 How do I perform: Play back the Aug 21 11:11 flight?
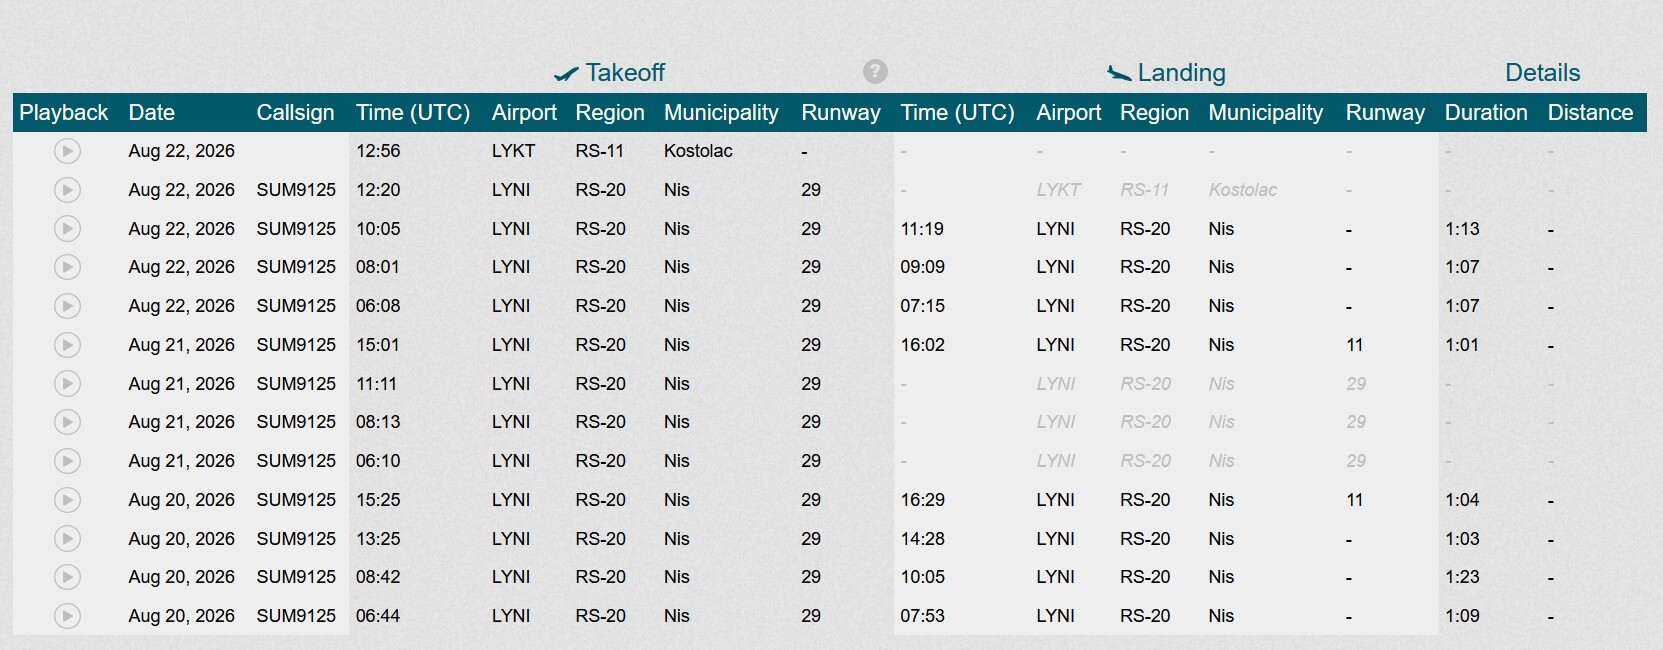67,384
